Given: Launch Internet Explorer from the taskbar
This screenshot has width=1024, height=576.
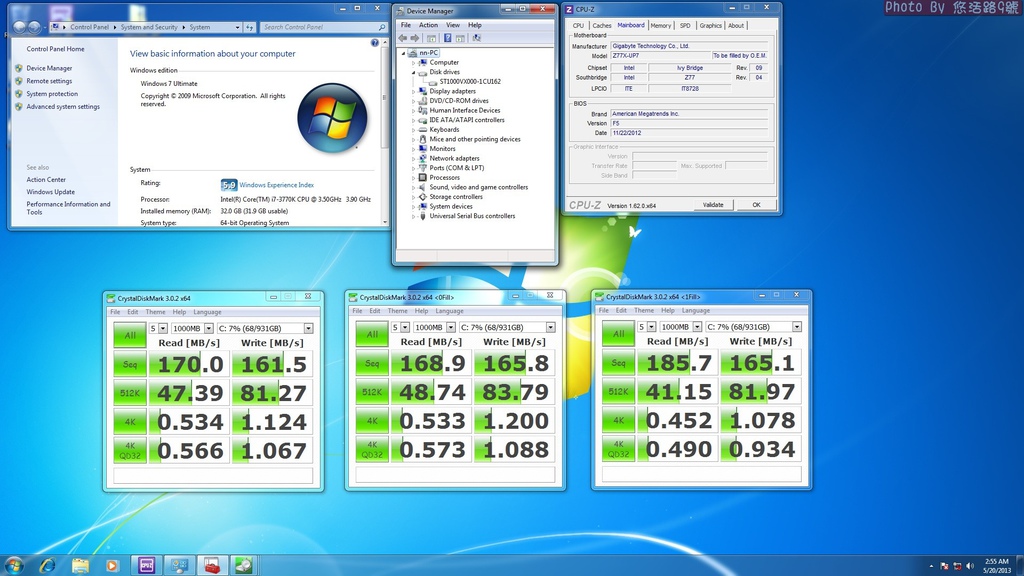Looking at the screenshot, I should pyautogui.click(x=47, y=566).
